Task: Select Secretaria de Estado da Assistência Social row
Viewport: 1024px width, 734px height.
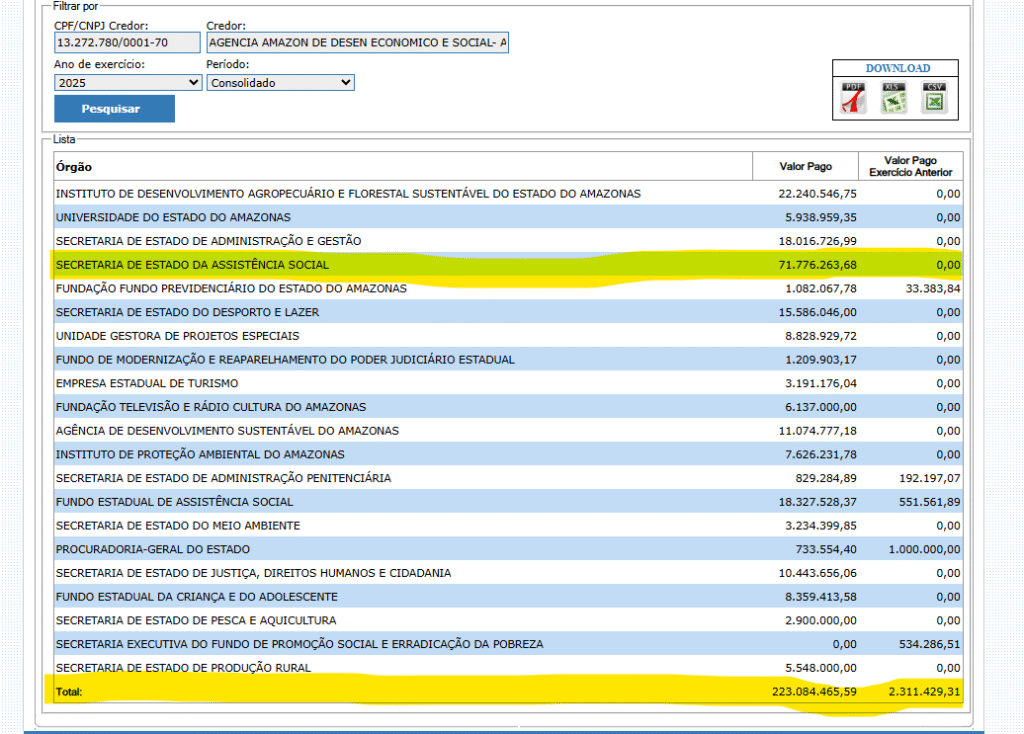Action: click(x=508, y=265)
